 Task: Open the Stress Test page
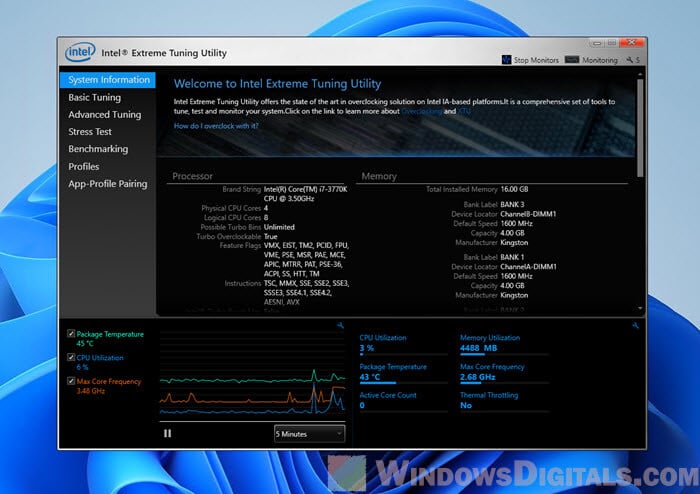point(90,132)
